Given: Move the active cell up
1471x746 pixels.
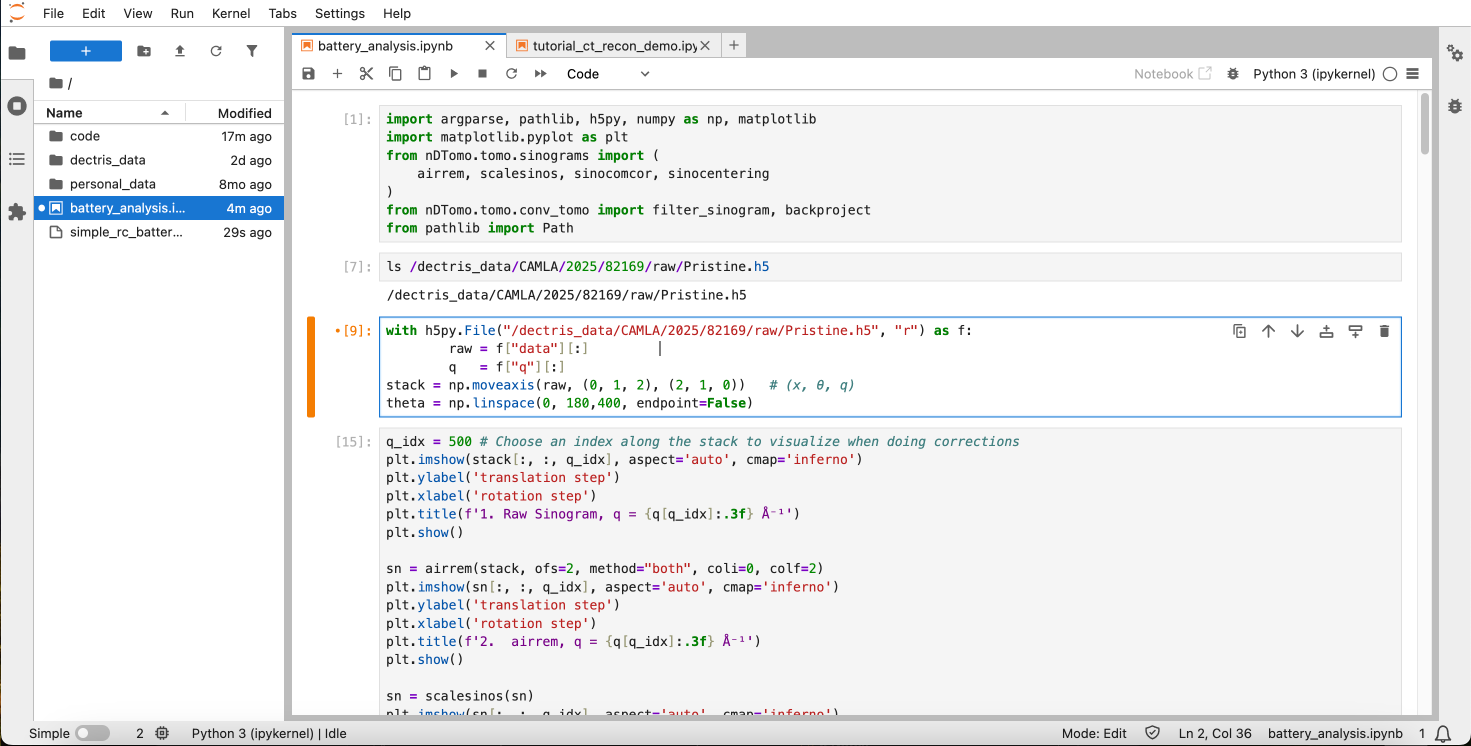Looking at the screenshot, I should coord(1268,331).
